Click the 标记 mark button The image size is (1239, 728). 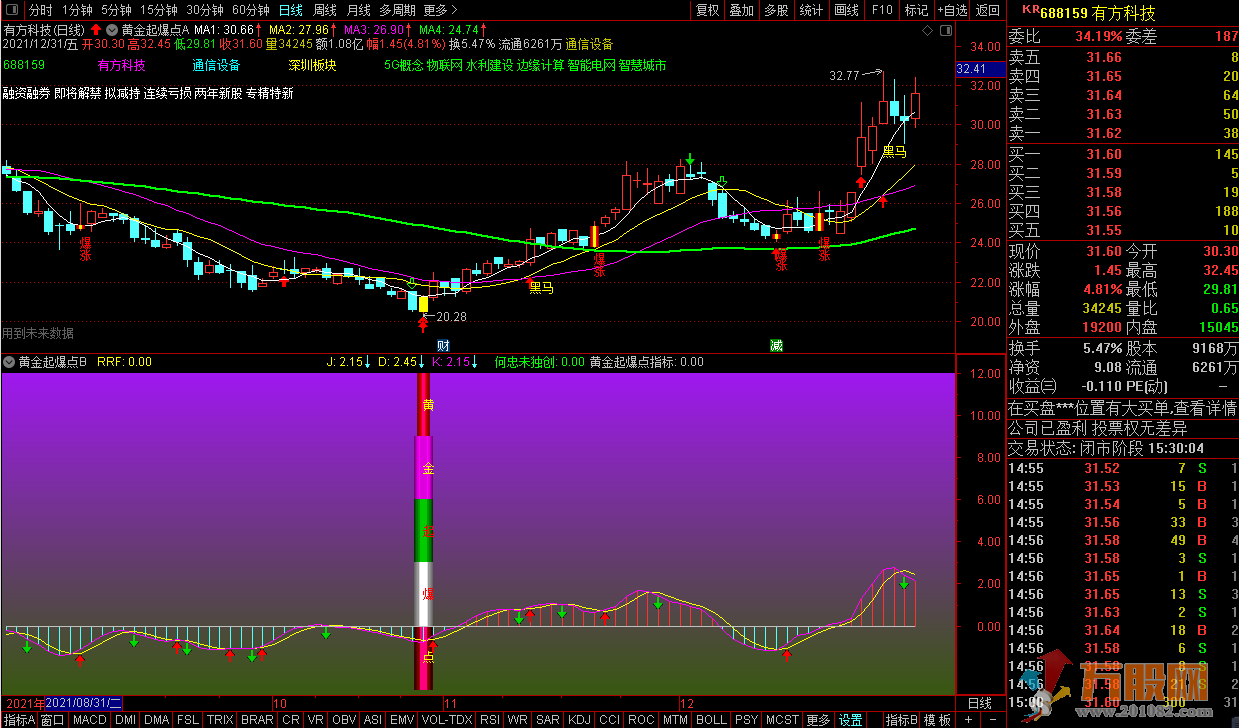[916, 10]
